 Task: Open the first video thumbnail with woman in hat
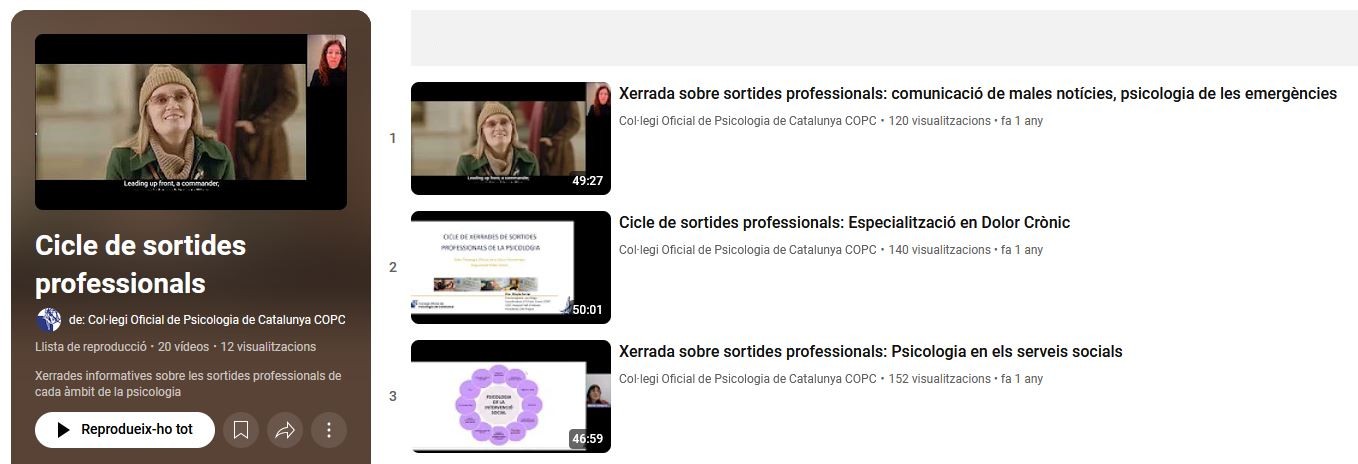511,138
